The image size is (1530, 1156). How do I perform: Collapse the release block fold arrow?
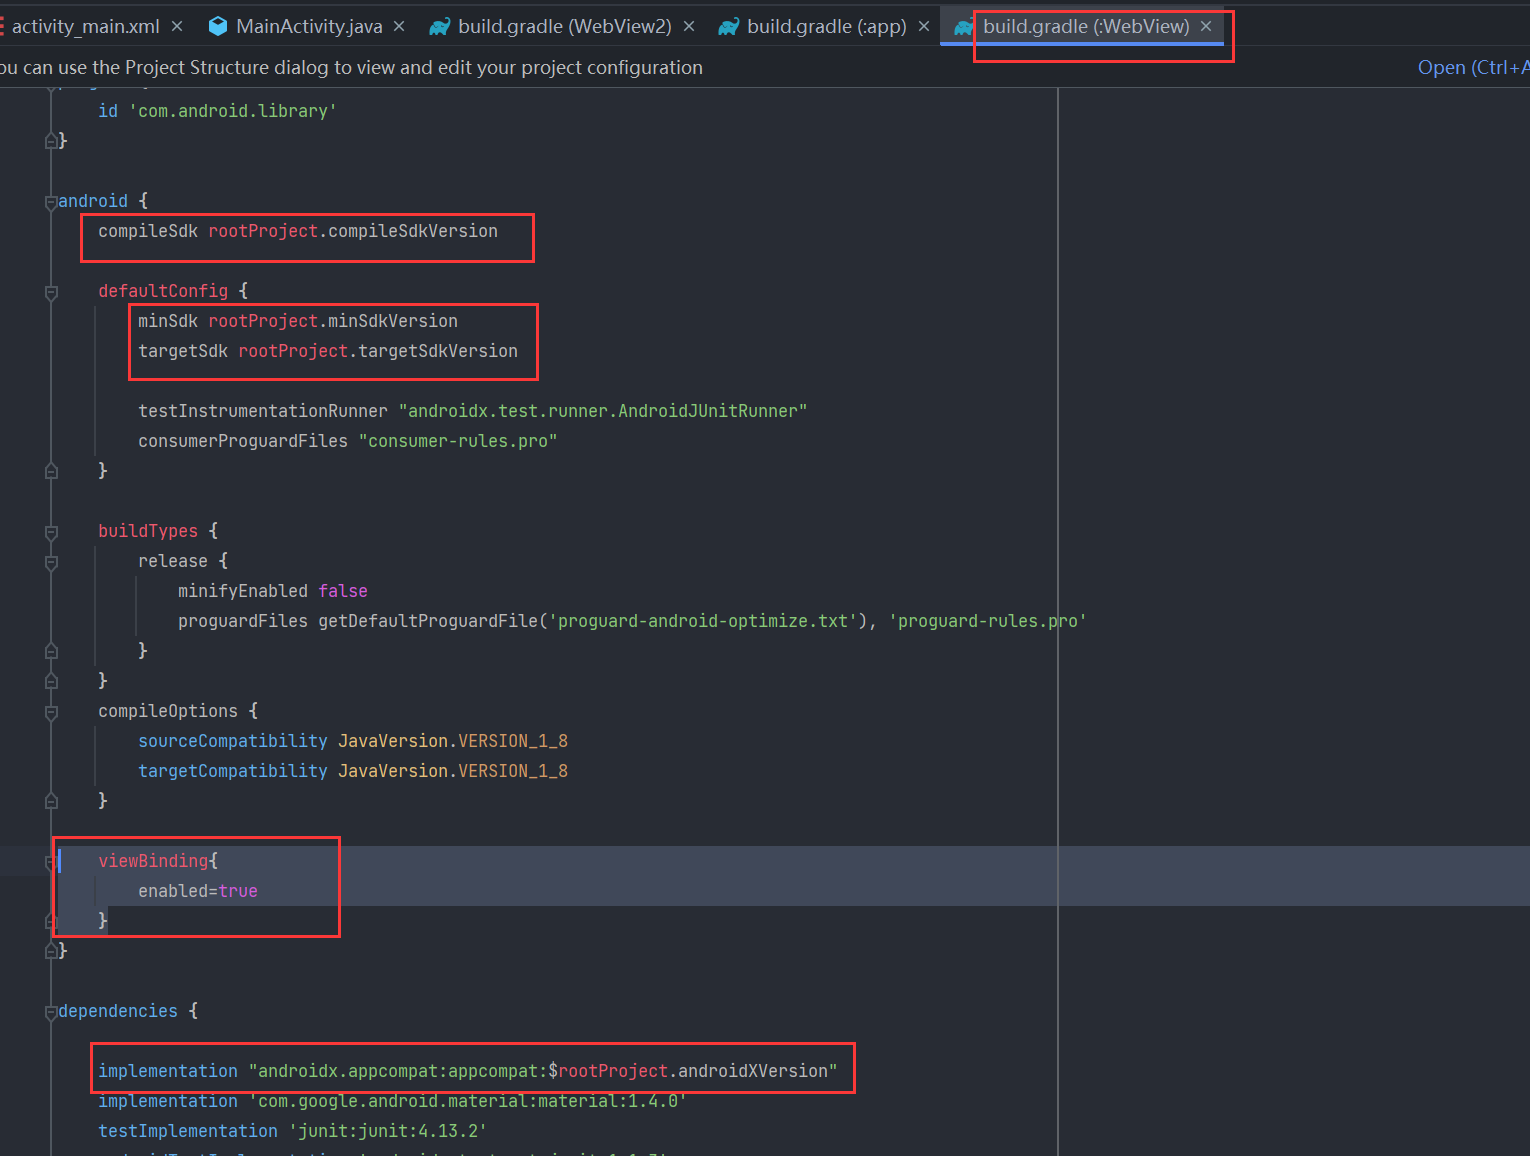(51, 563)
